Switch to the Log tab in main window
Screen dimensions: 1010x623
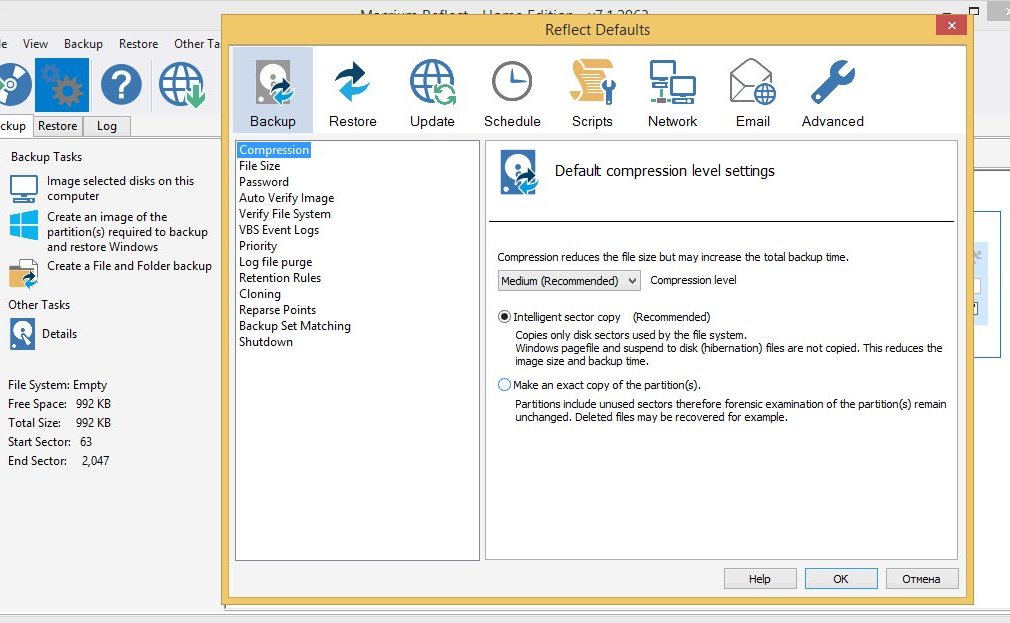tap(107, 126)
